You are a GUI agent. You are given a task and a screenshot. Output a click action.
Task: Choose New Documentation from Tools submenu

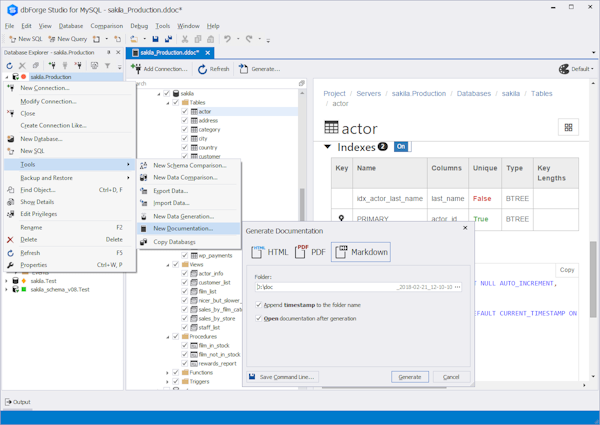pos(189,228)
